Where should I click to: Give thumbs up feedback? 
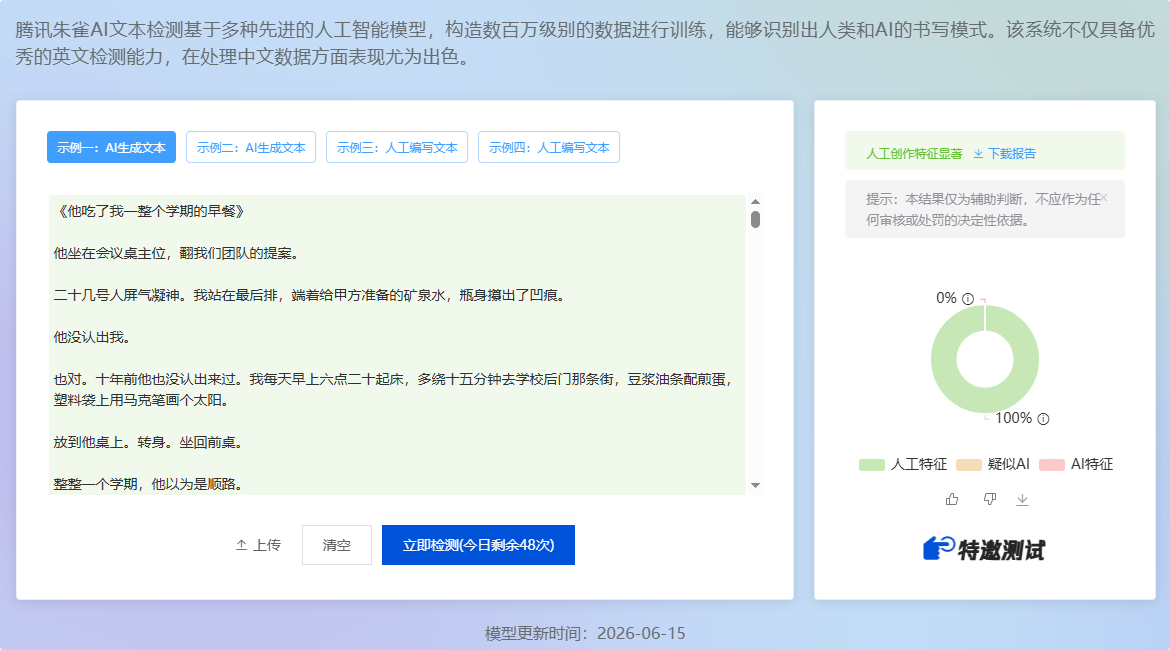[x=951, y=499]
